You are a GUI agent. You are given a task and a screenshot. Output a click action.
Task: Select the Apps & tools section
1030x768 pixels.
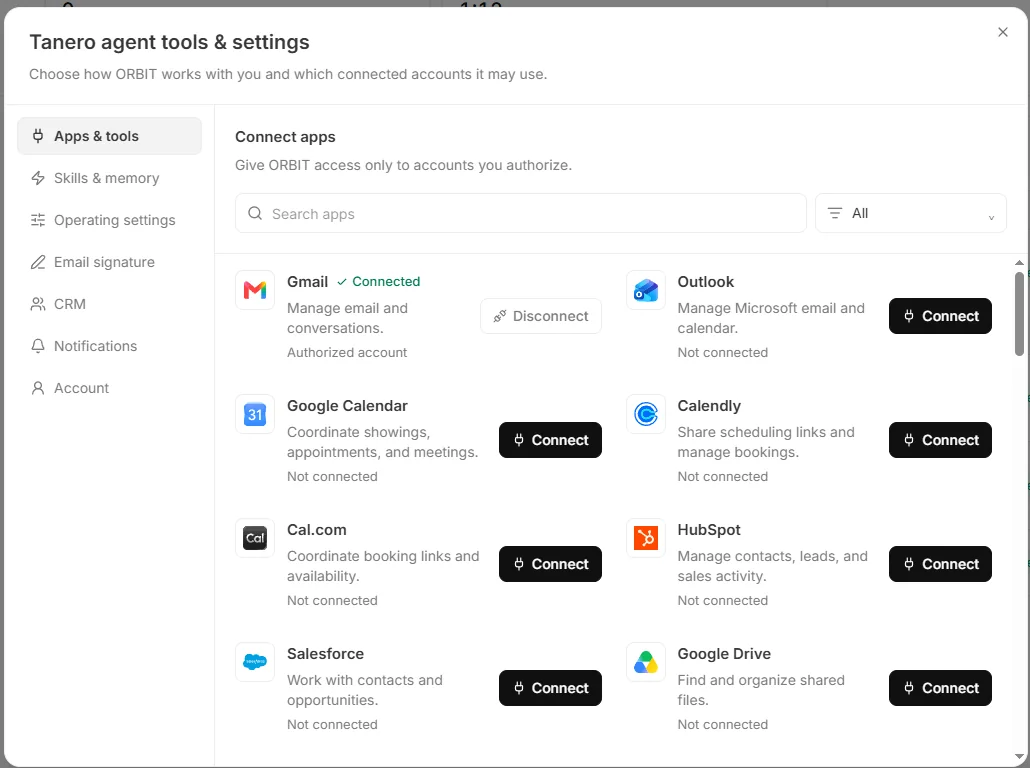coord(109,136)
